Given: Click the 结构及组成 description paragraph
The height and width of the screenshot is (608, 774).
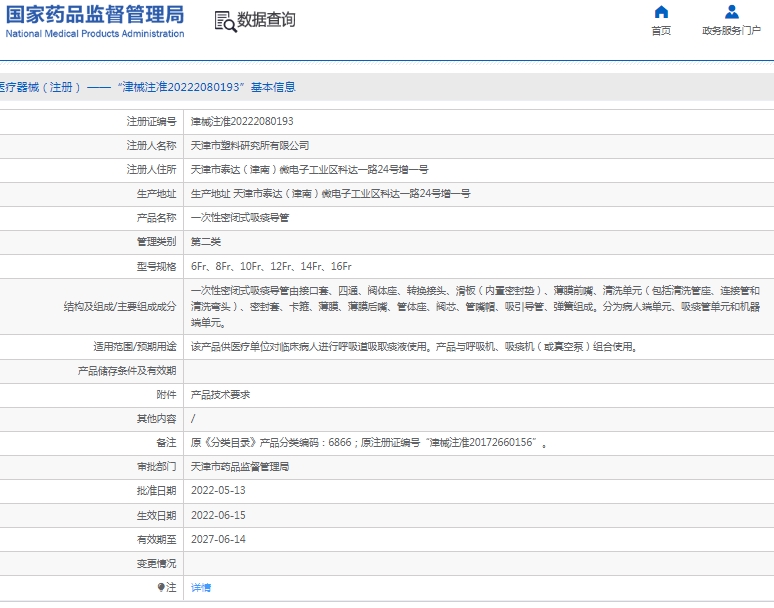Looking at the screenshot, I should coord(475,306).
